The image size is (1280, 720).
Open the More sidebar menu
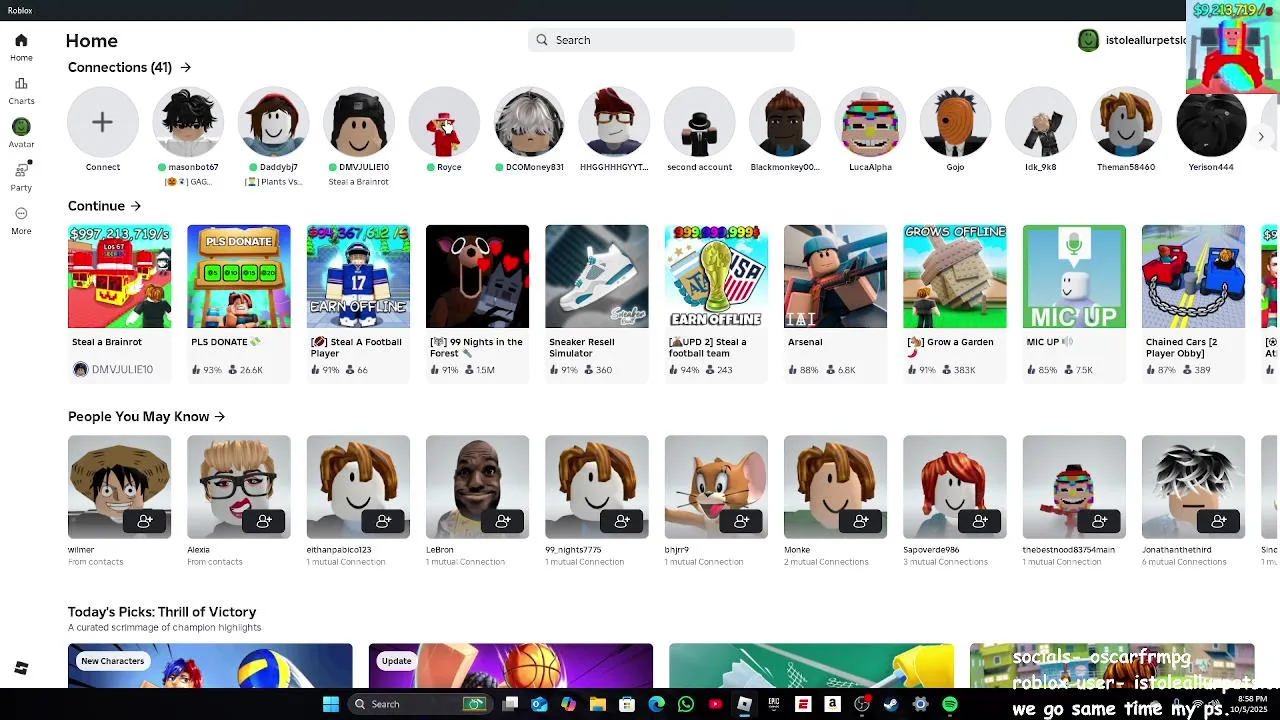tap(21, 213)
